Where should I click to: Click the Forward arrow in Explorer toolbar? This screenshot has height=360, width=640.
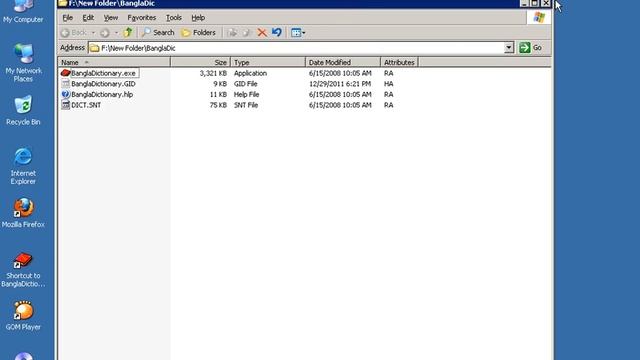pos(105,33)
